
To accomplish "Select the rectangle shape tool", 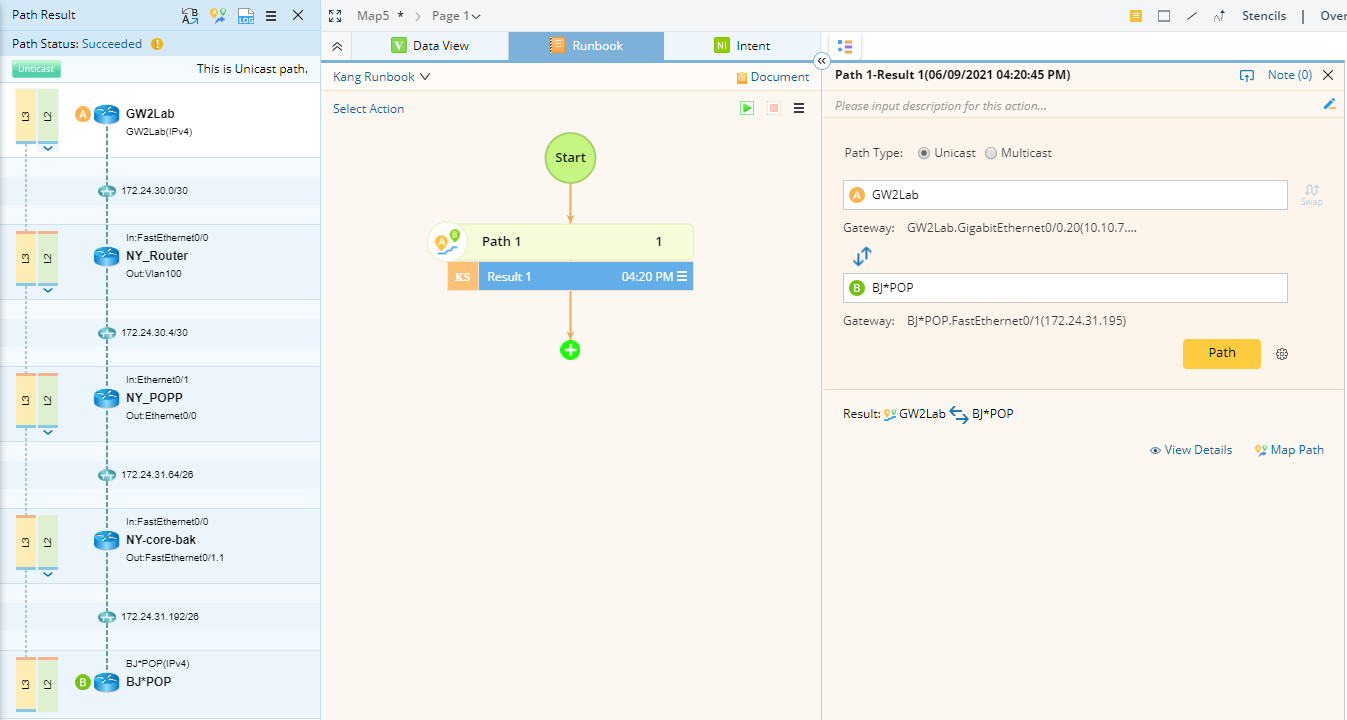I will point(1164,16).
